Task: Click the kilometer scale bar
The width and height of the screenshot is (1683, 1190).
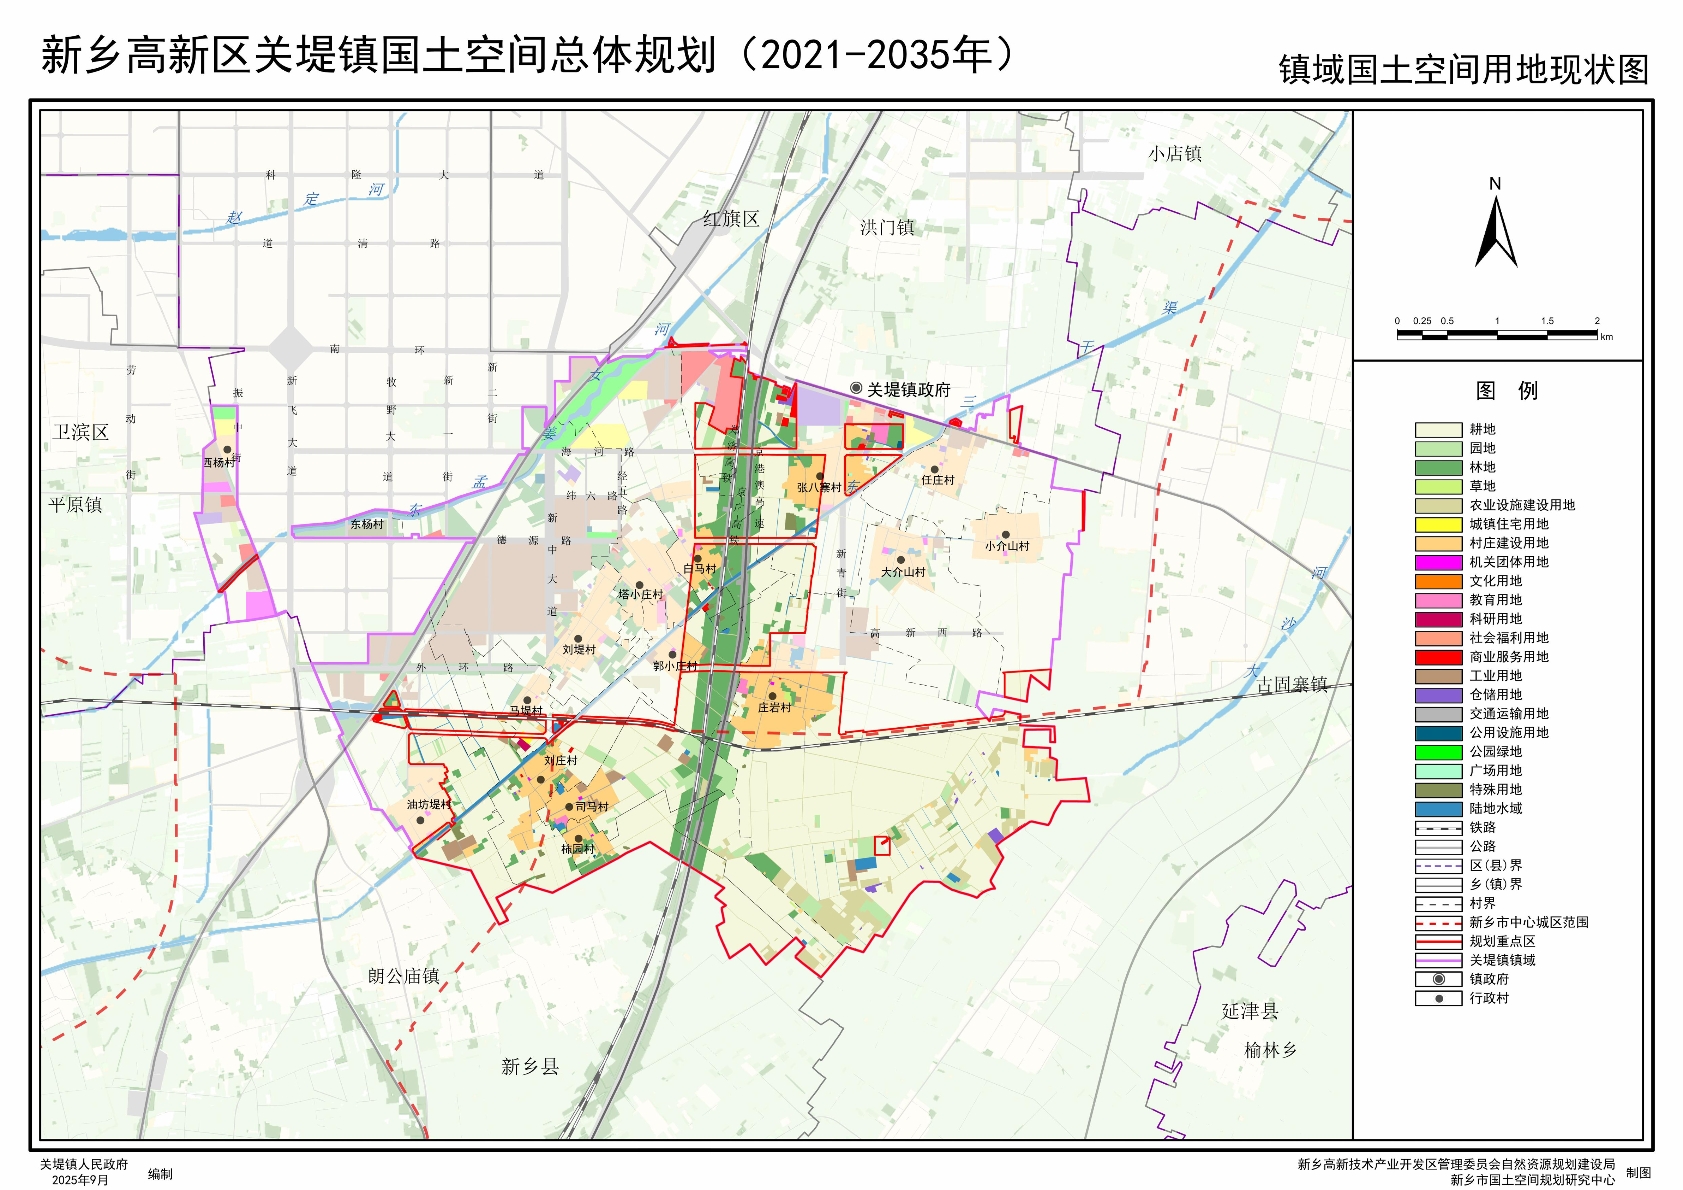Action: click(1496, 334)
